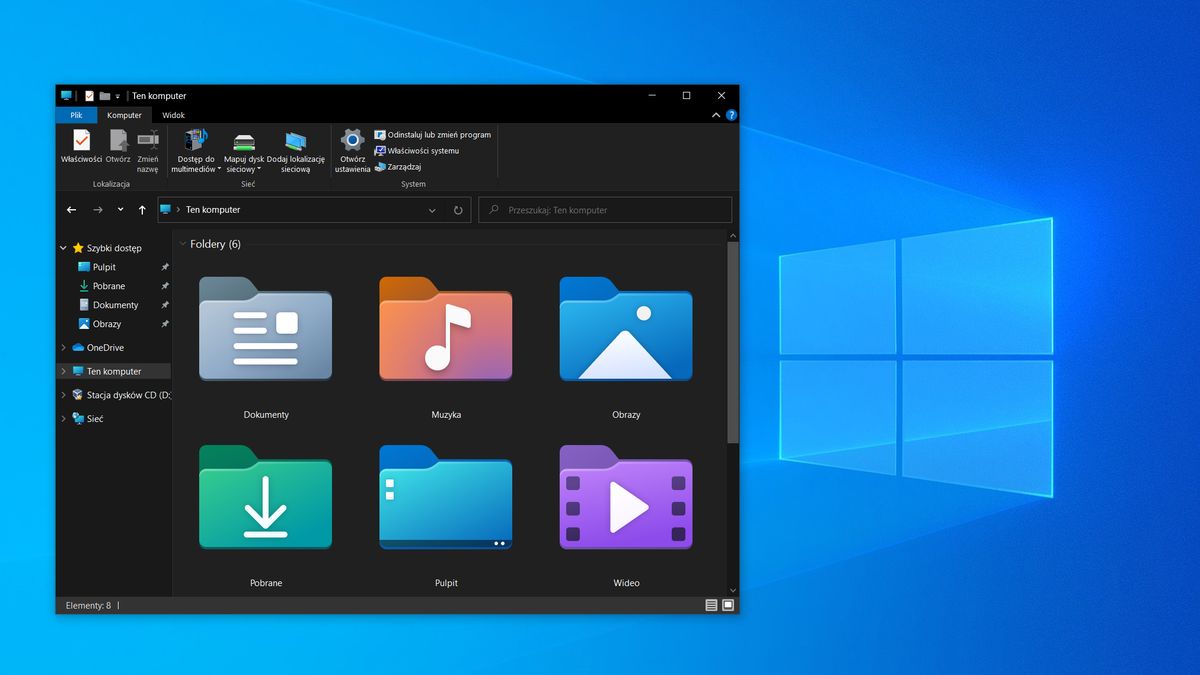1200x675 pixels.
Task: Unpin Pulpit from Szybki dostęp
Action: 165,266
